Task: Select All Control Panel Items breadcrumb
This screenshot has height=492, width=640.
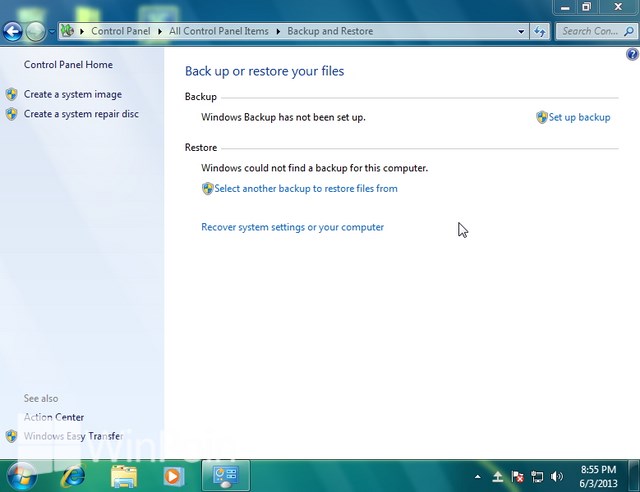Action: tap(219, 31)
